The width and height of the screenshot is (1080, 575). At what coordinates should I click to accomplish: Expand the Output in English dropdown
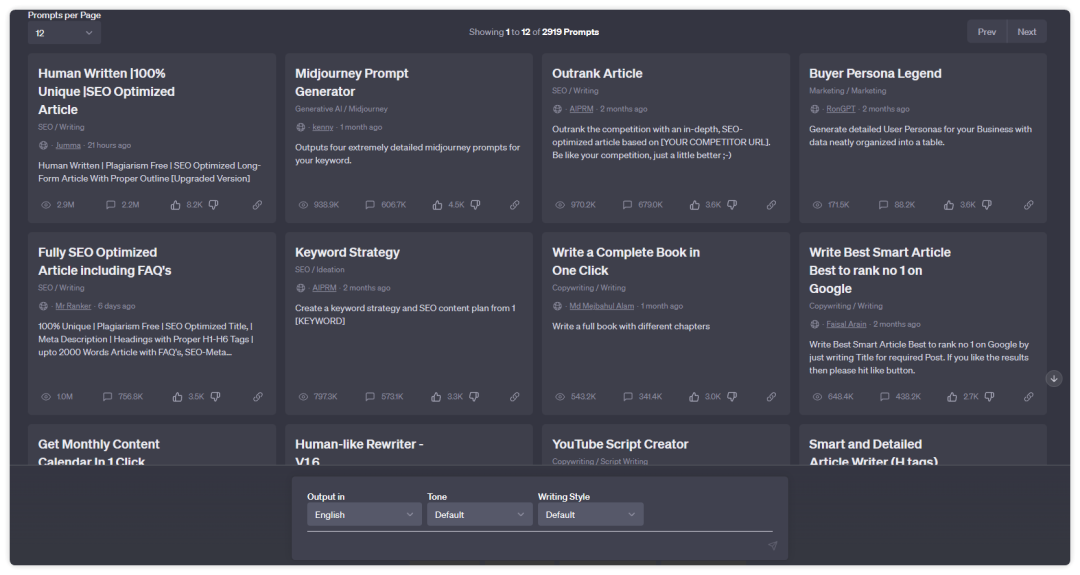pos(364,515)
